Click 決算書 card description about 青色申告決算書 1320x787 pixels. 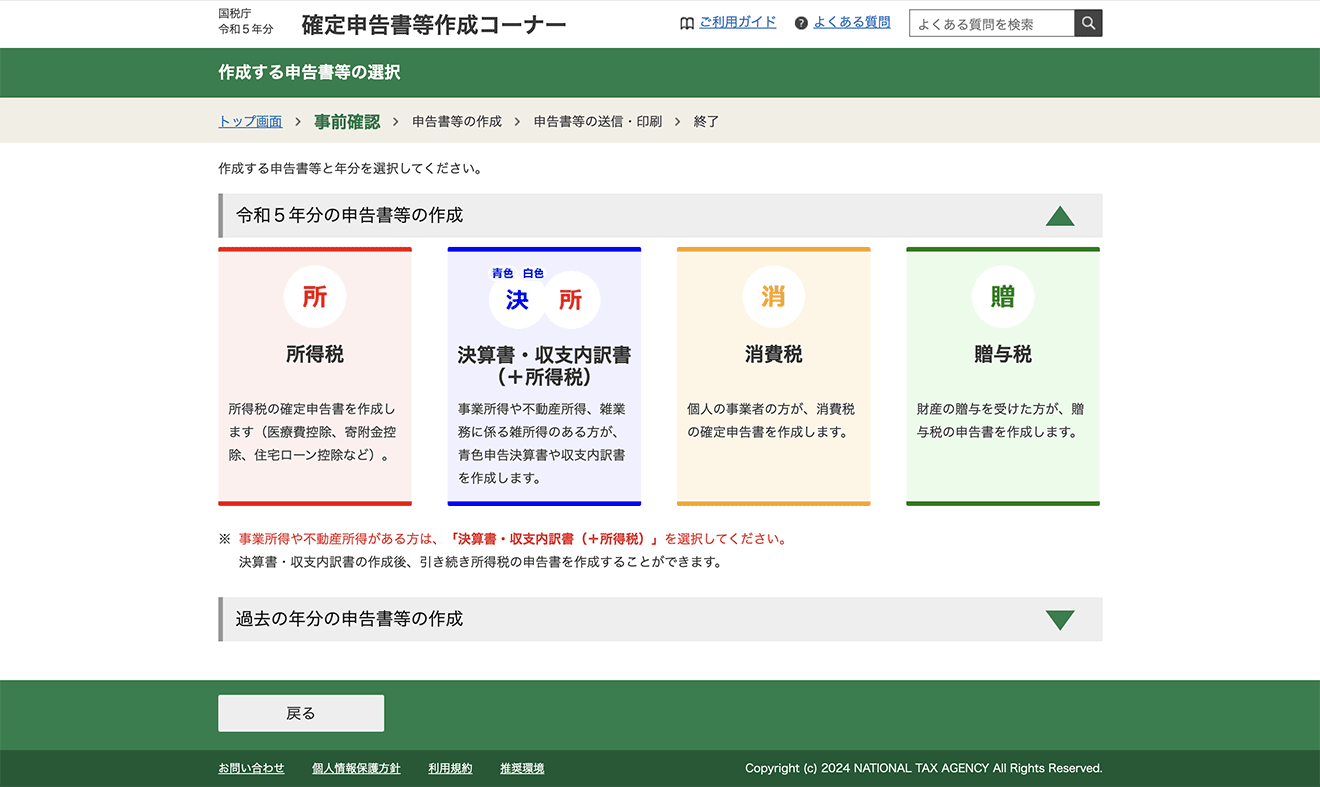coord(544,443)
